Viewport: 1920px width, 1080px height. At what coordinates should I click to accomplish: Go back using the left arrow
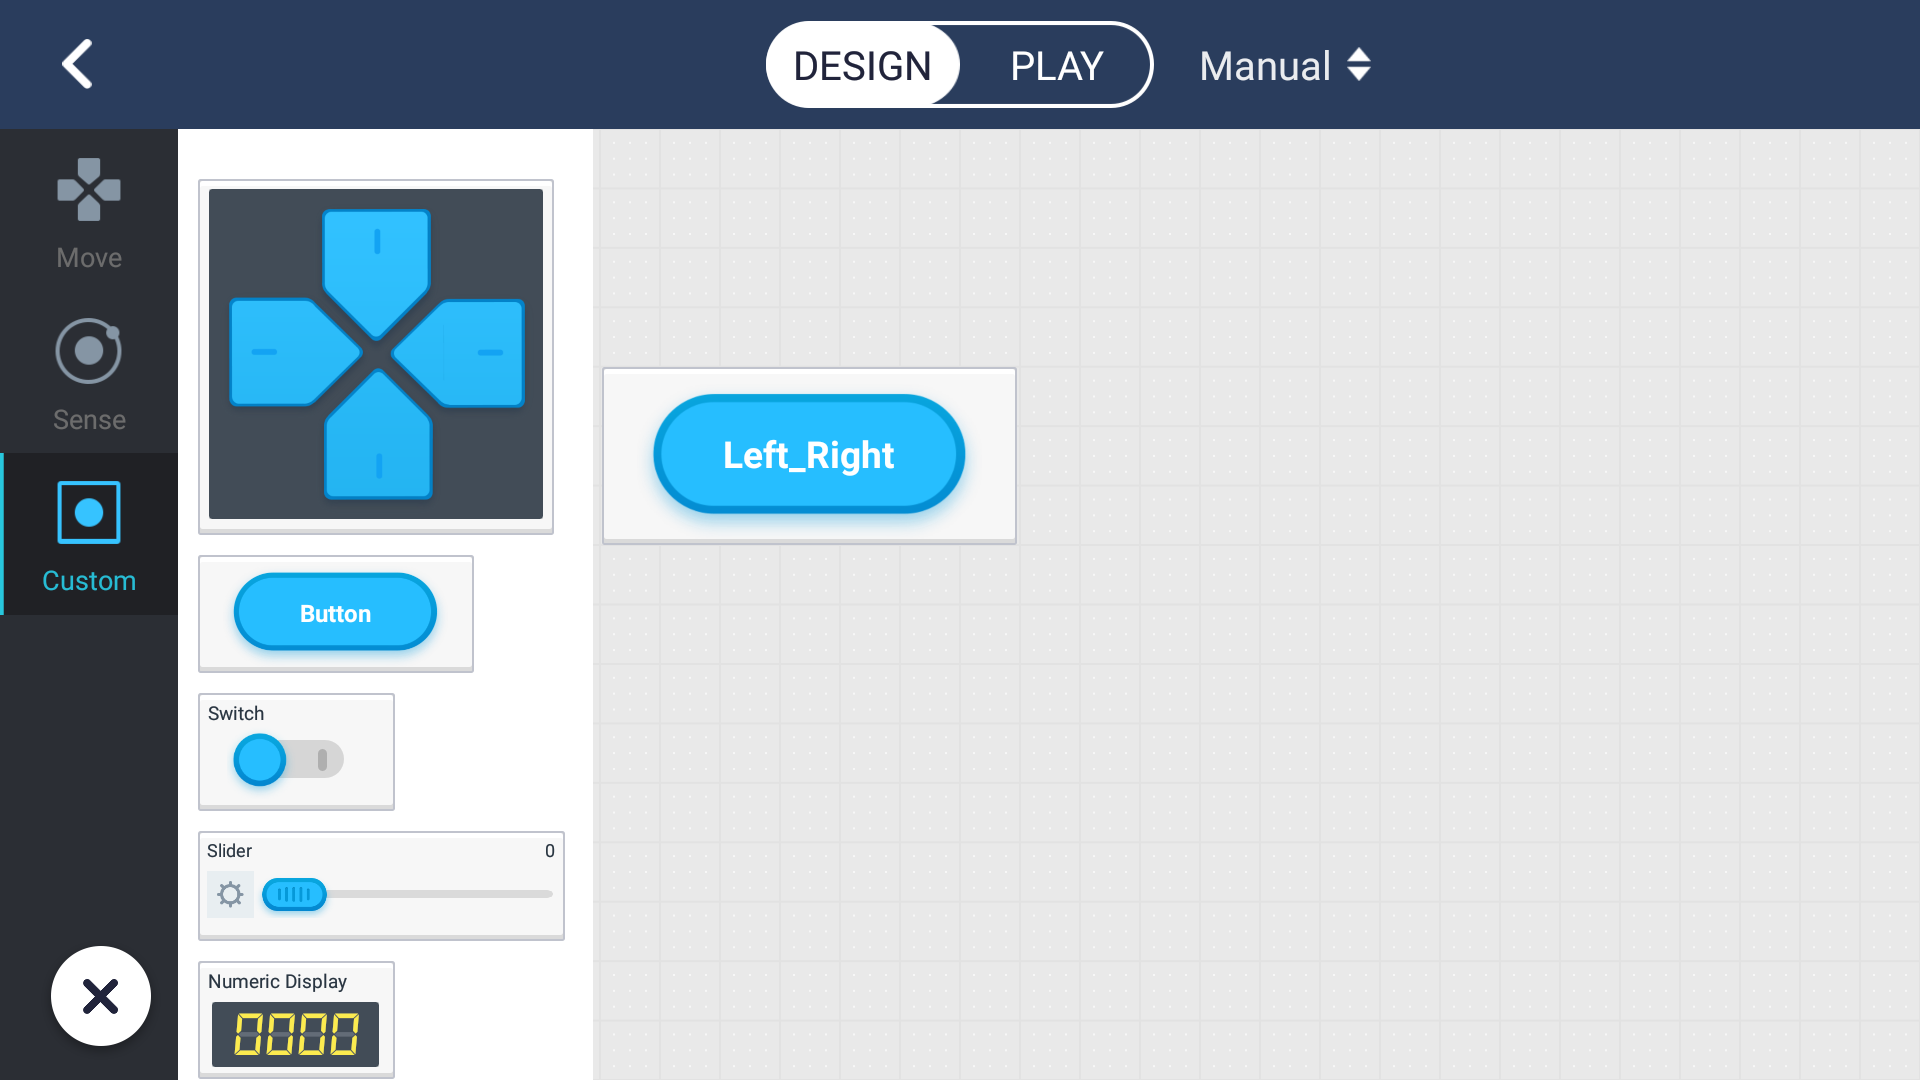tap(78, 64)
